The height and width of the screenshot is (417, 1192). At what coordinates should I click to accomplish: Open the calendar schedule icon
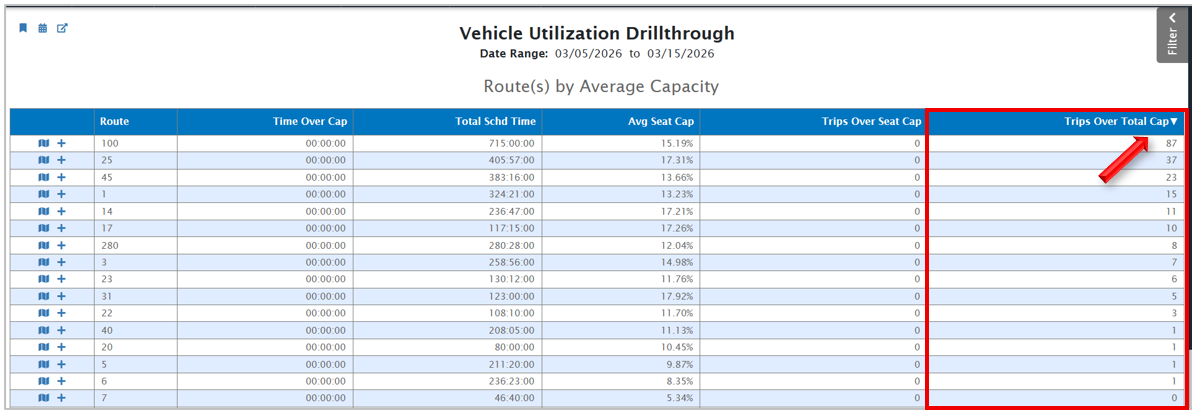43,28
